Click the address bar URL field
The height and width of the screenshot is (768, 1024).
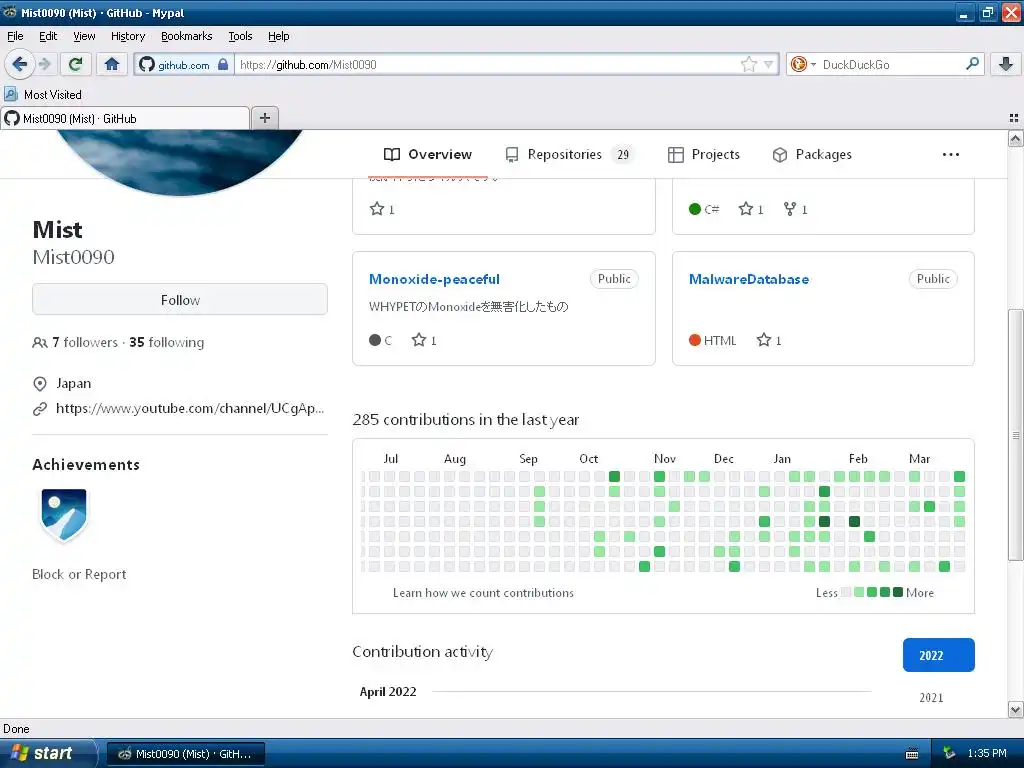[x=488, y=64]
